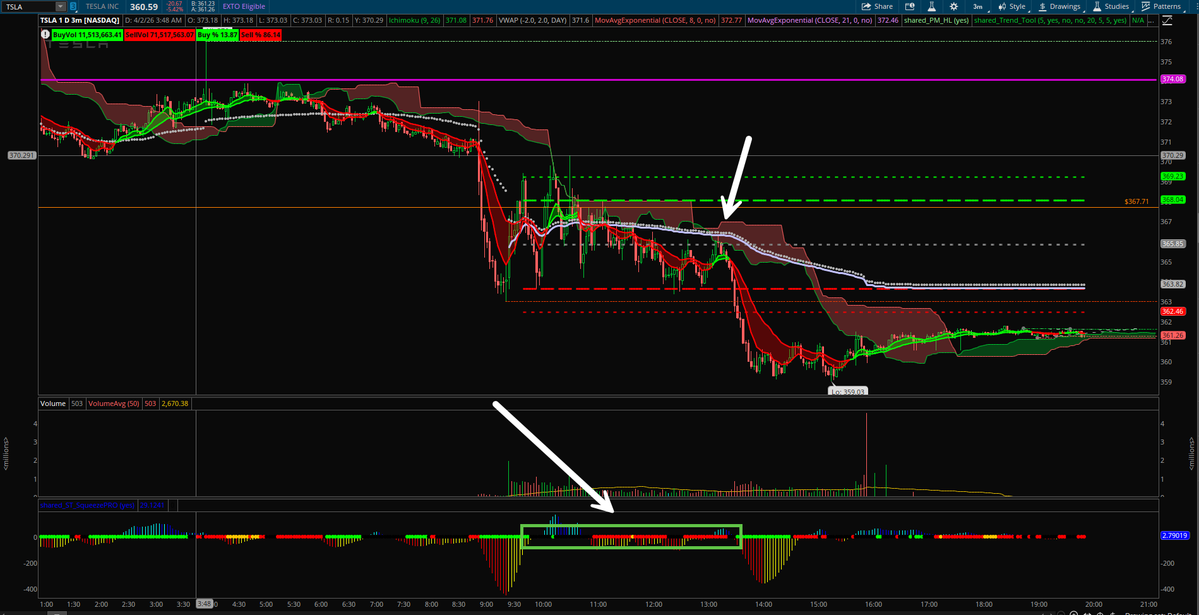Click the green 368.04 price tag

(1172, 200)
